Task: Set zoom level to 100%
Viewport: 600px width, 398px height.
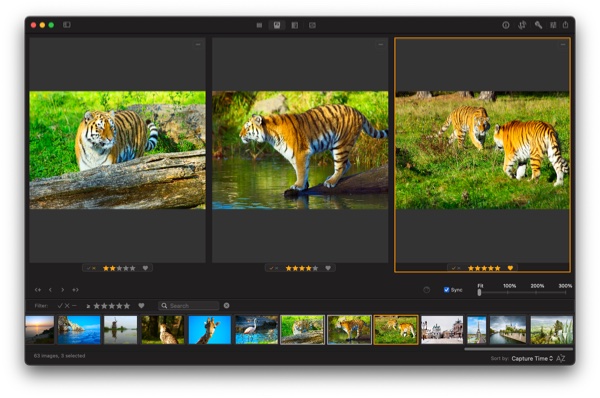Action: tap(509, 286)
